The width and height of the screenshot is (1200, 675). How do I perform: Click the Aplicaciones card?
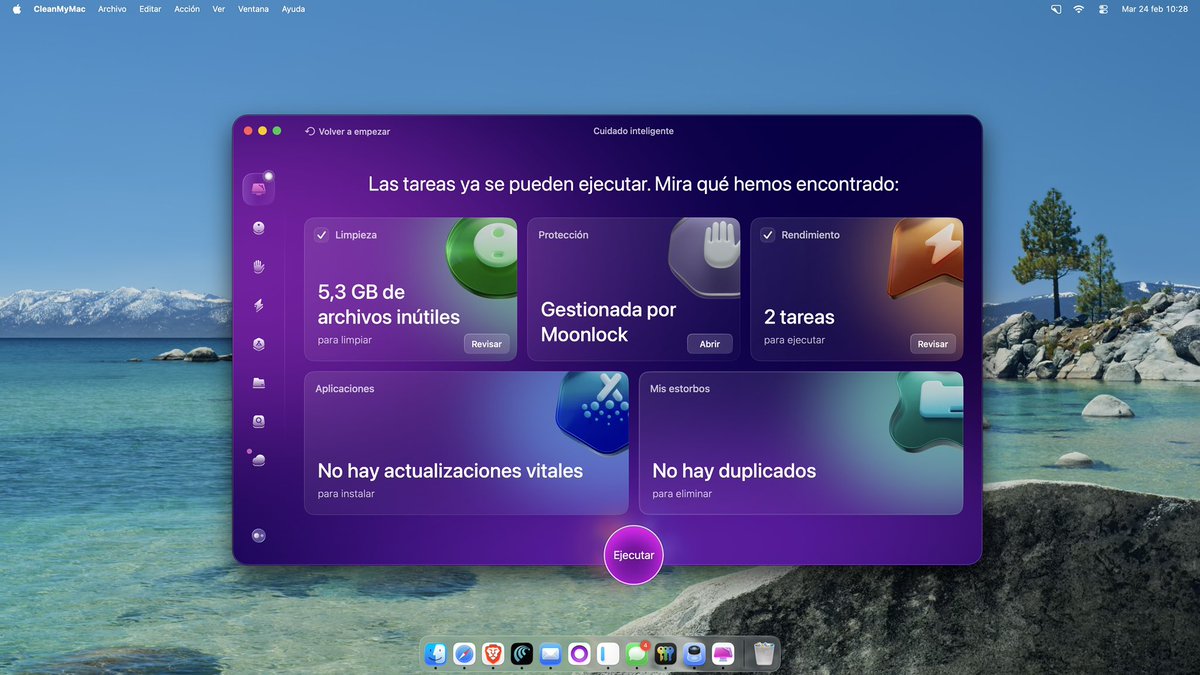466,443
